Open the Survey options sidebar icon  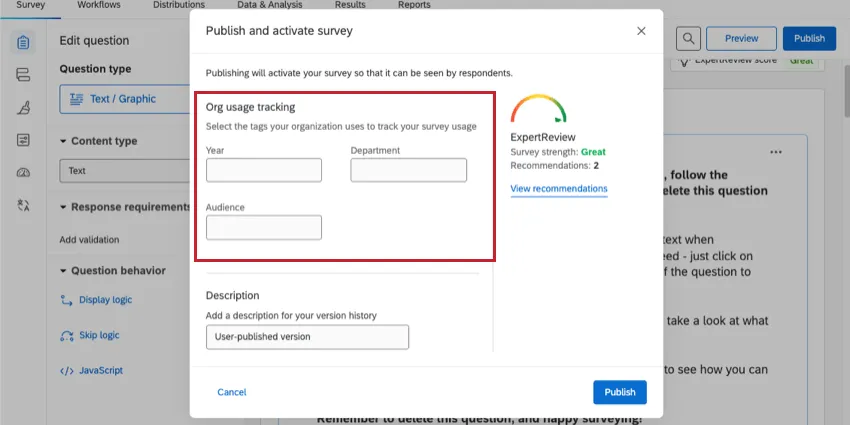pos(23,140)
